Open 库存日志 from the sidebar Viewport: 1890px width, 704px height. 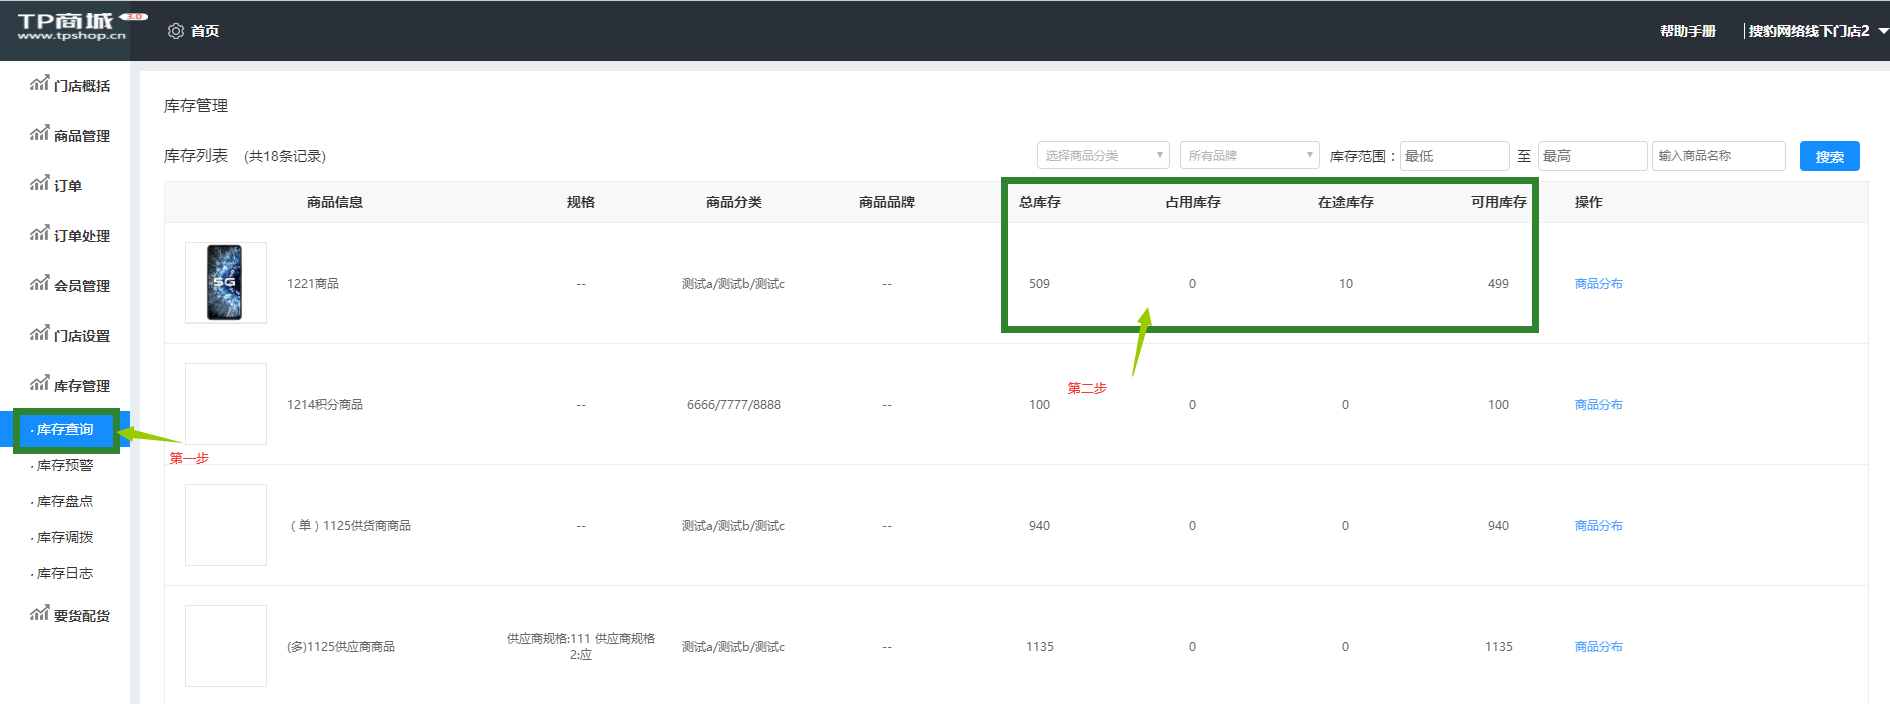coord(65,574)
